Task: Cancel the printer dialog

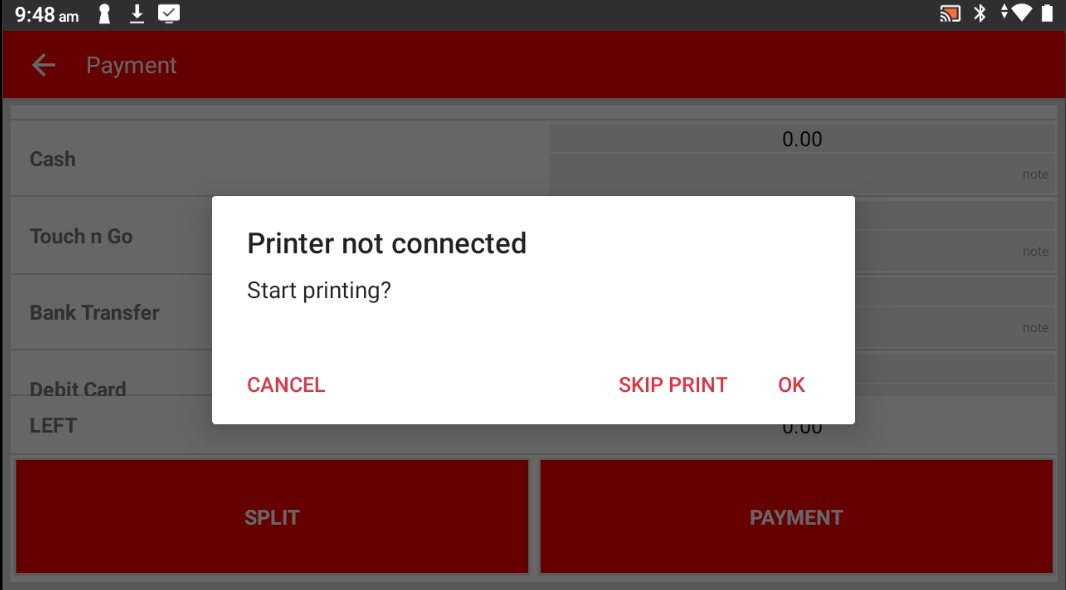Action: click(286, 385)
